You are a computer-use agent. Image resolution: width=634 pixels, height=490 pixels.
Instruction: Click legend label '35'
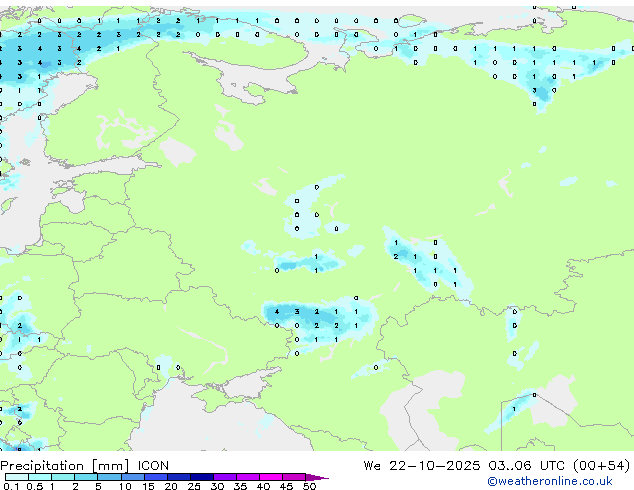[240, 486]
